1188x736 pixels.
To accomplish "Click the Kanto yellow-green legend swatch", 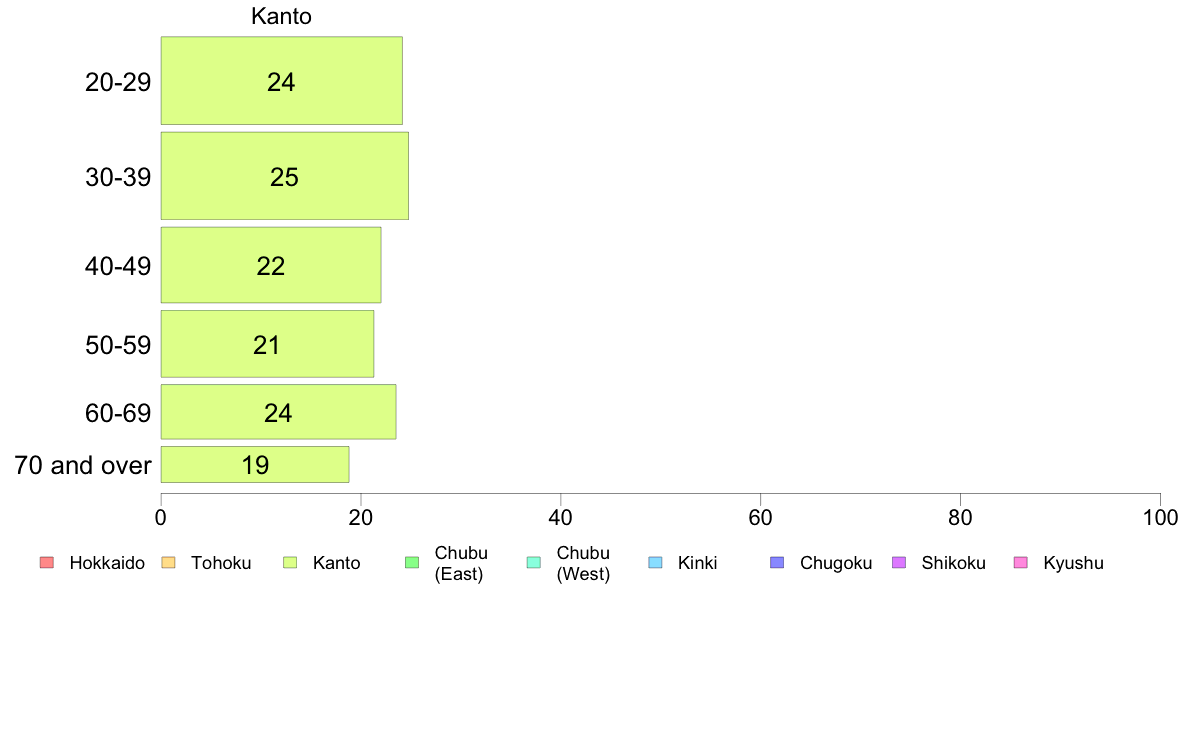I will tap(290, 562).
